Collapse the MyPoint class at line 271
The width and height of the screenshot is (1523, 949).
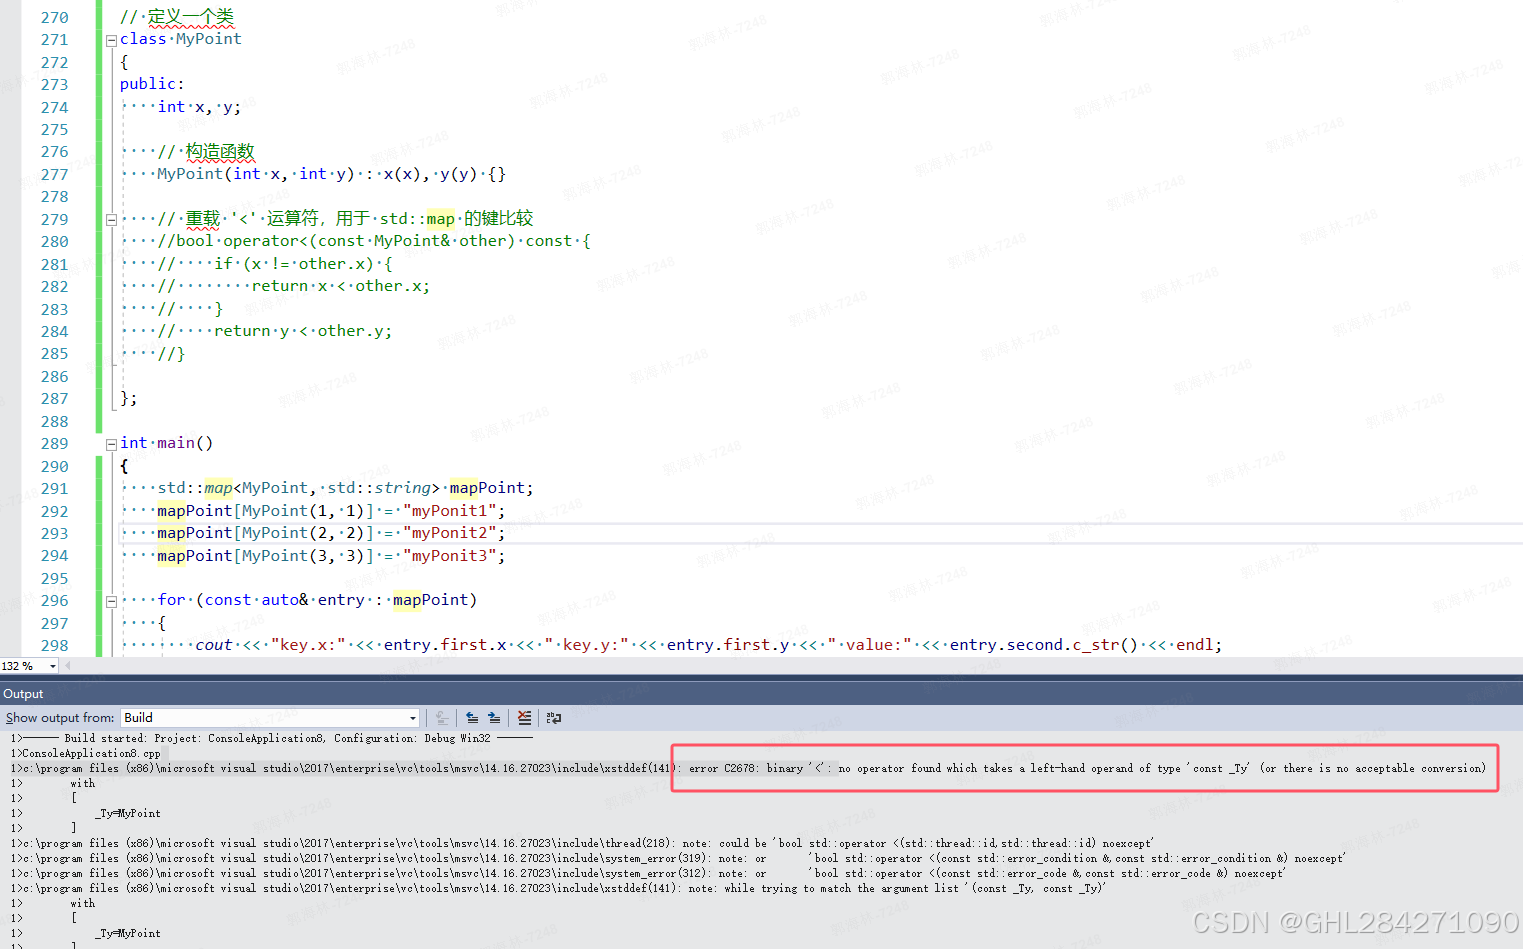click(111, 39)
